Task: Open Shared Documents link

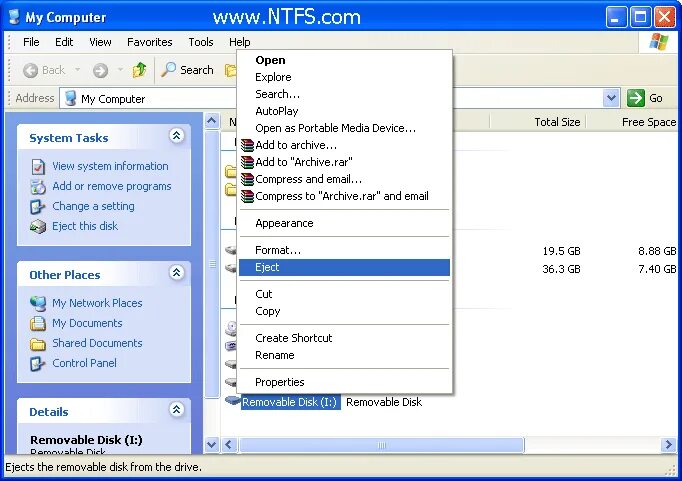Action: [x=97, y=343]
